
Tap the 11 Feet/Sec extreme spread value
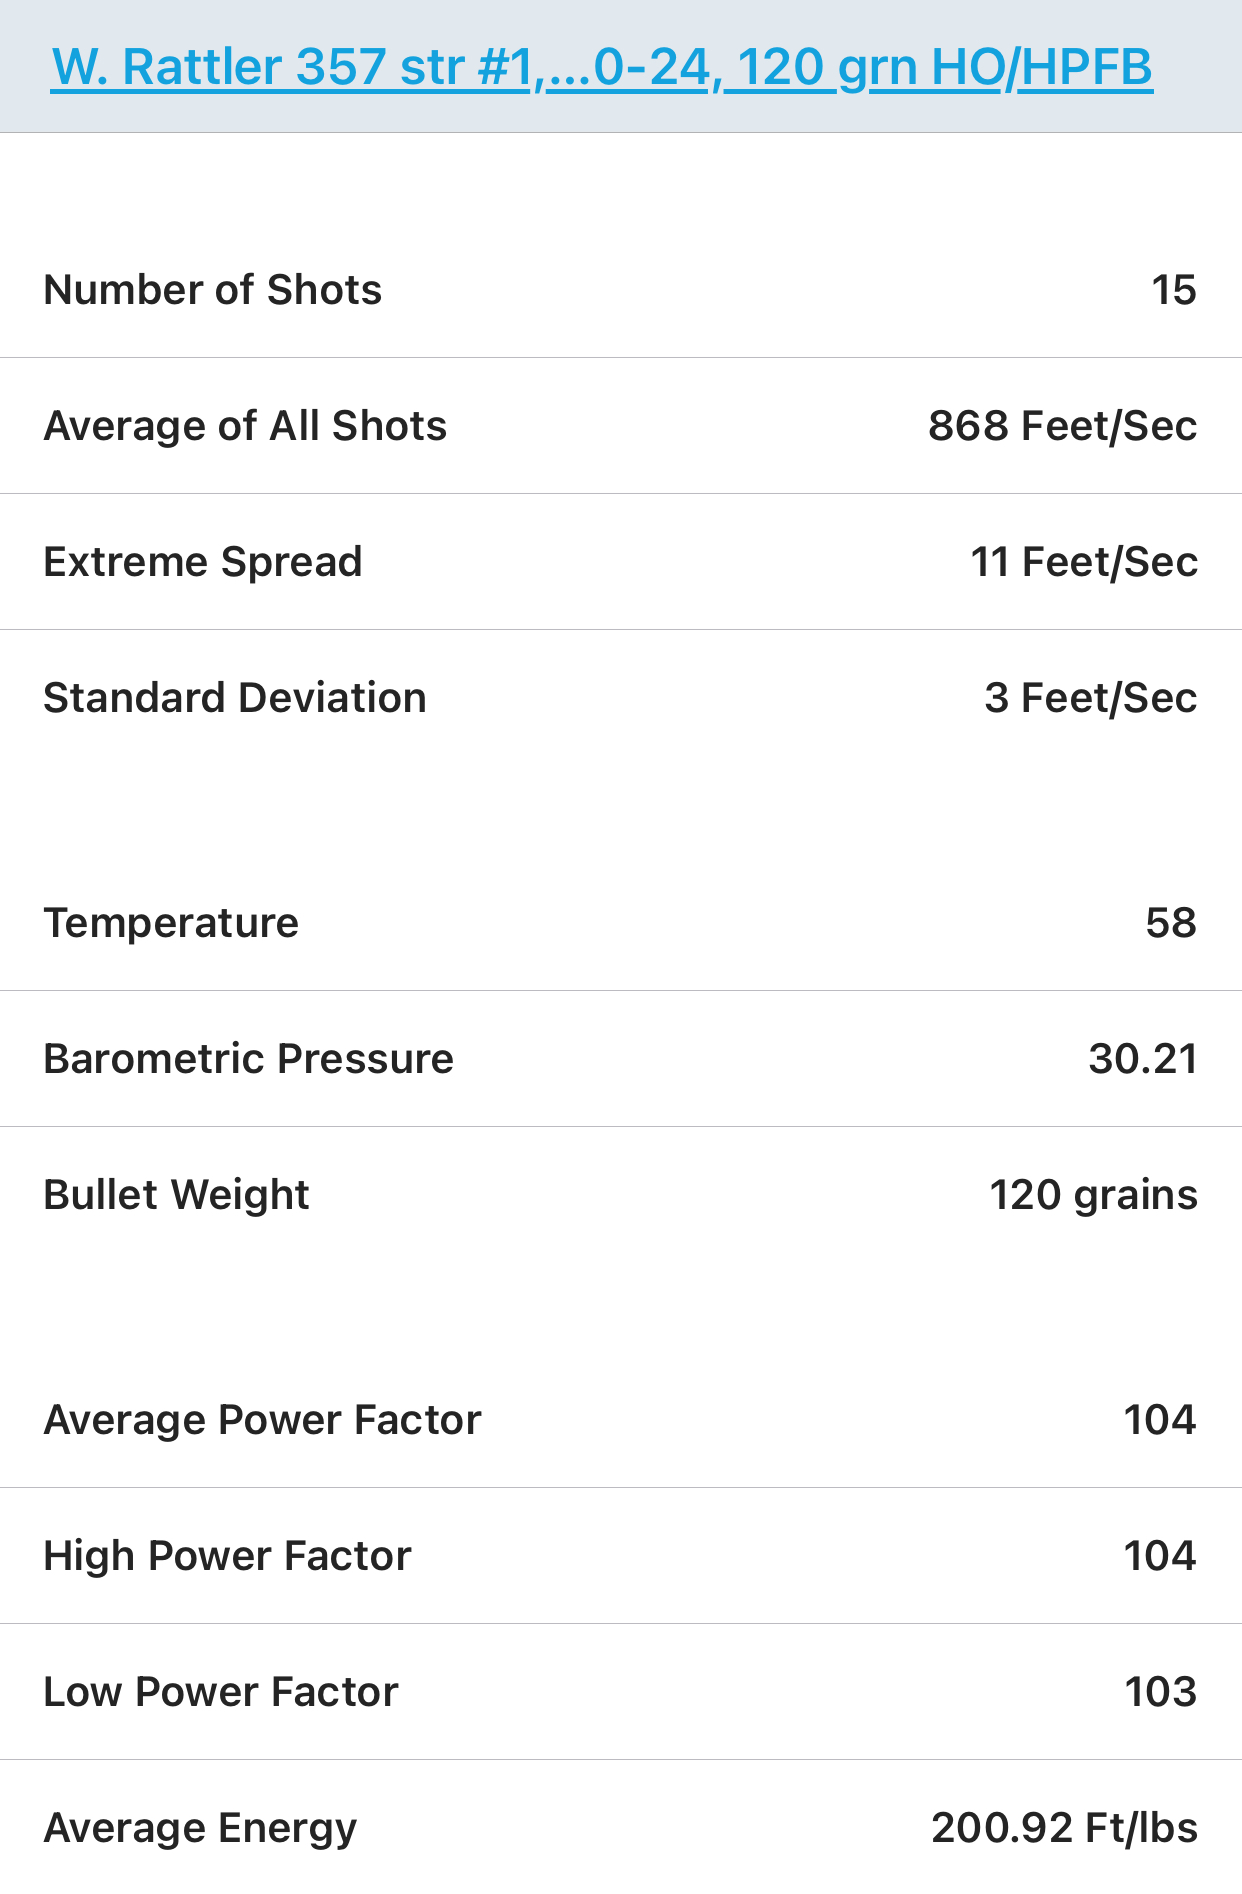pyautogui.click(x=1084, y=562)
